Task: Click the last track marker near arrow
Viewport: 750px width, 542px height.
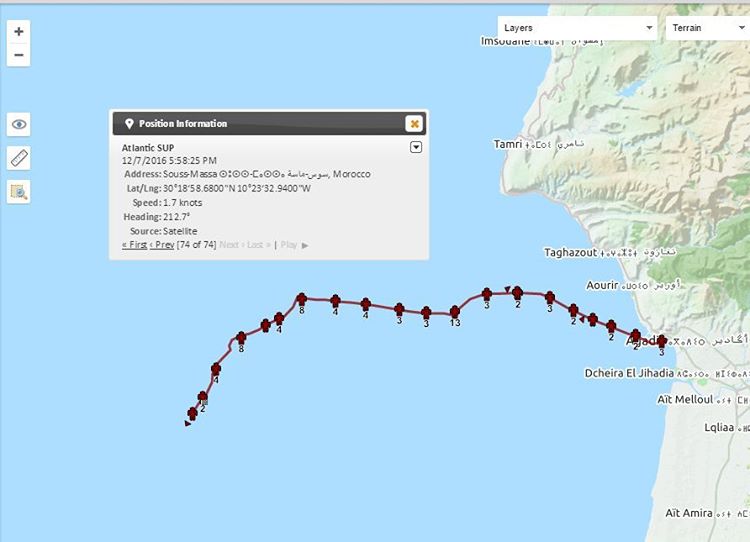Action: click(x=193, y=413)
